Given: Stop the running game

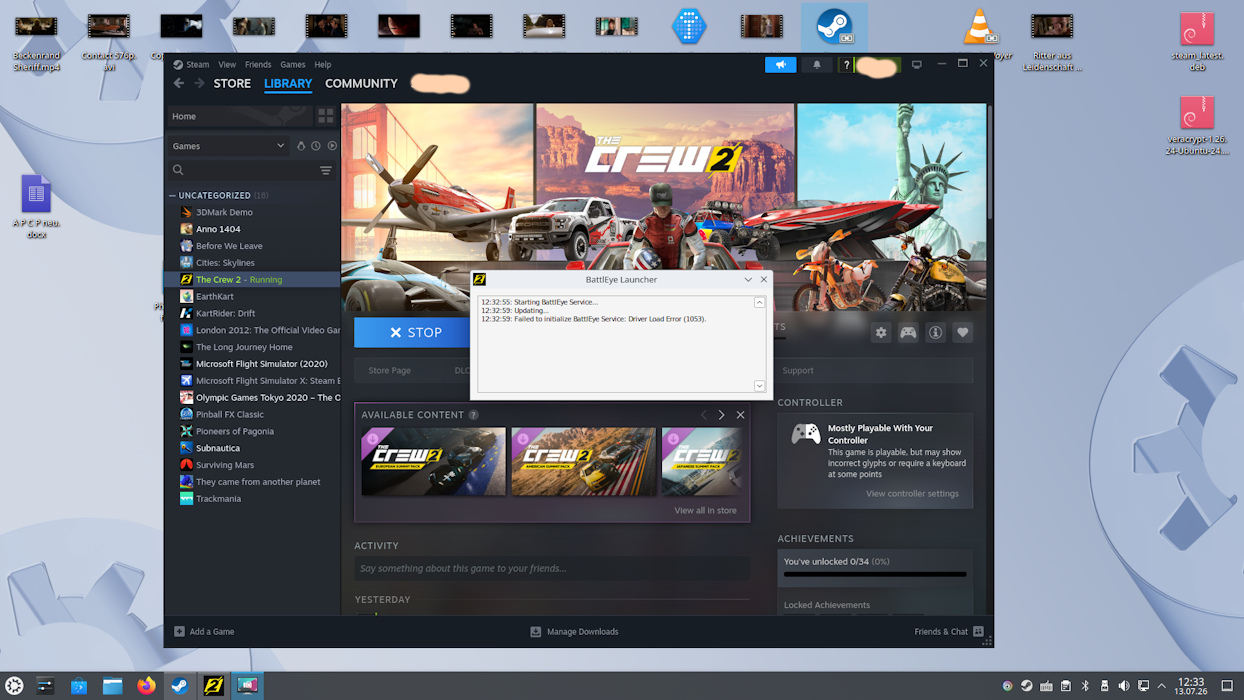Looking at the screenshot, I should click(x=413, y=332).
